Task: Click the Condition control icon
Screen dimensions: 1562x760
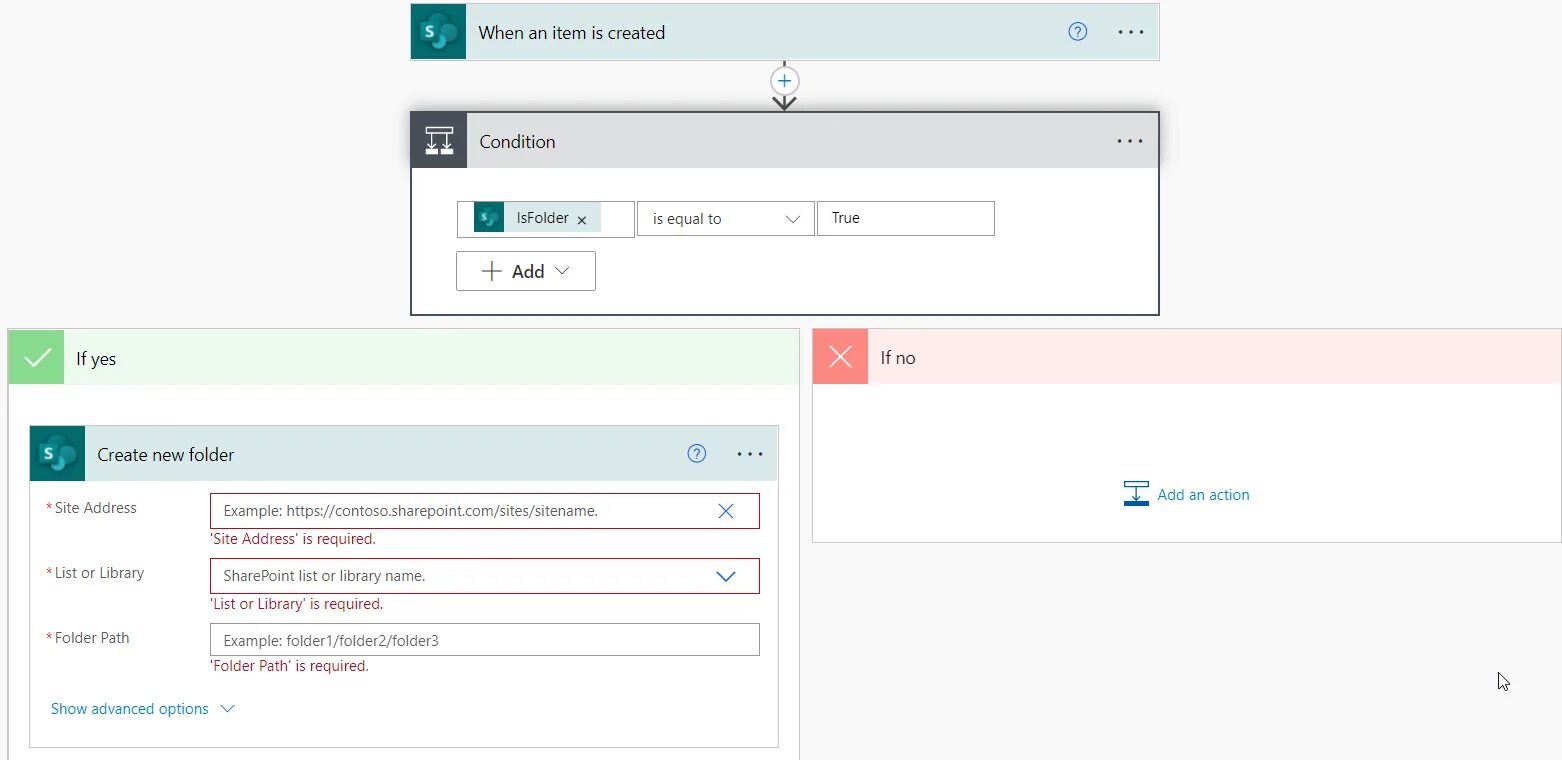Action: (x=439, y=141)
